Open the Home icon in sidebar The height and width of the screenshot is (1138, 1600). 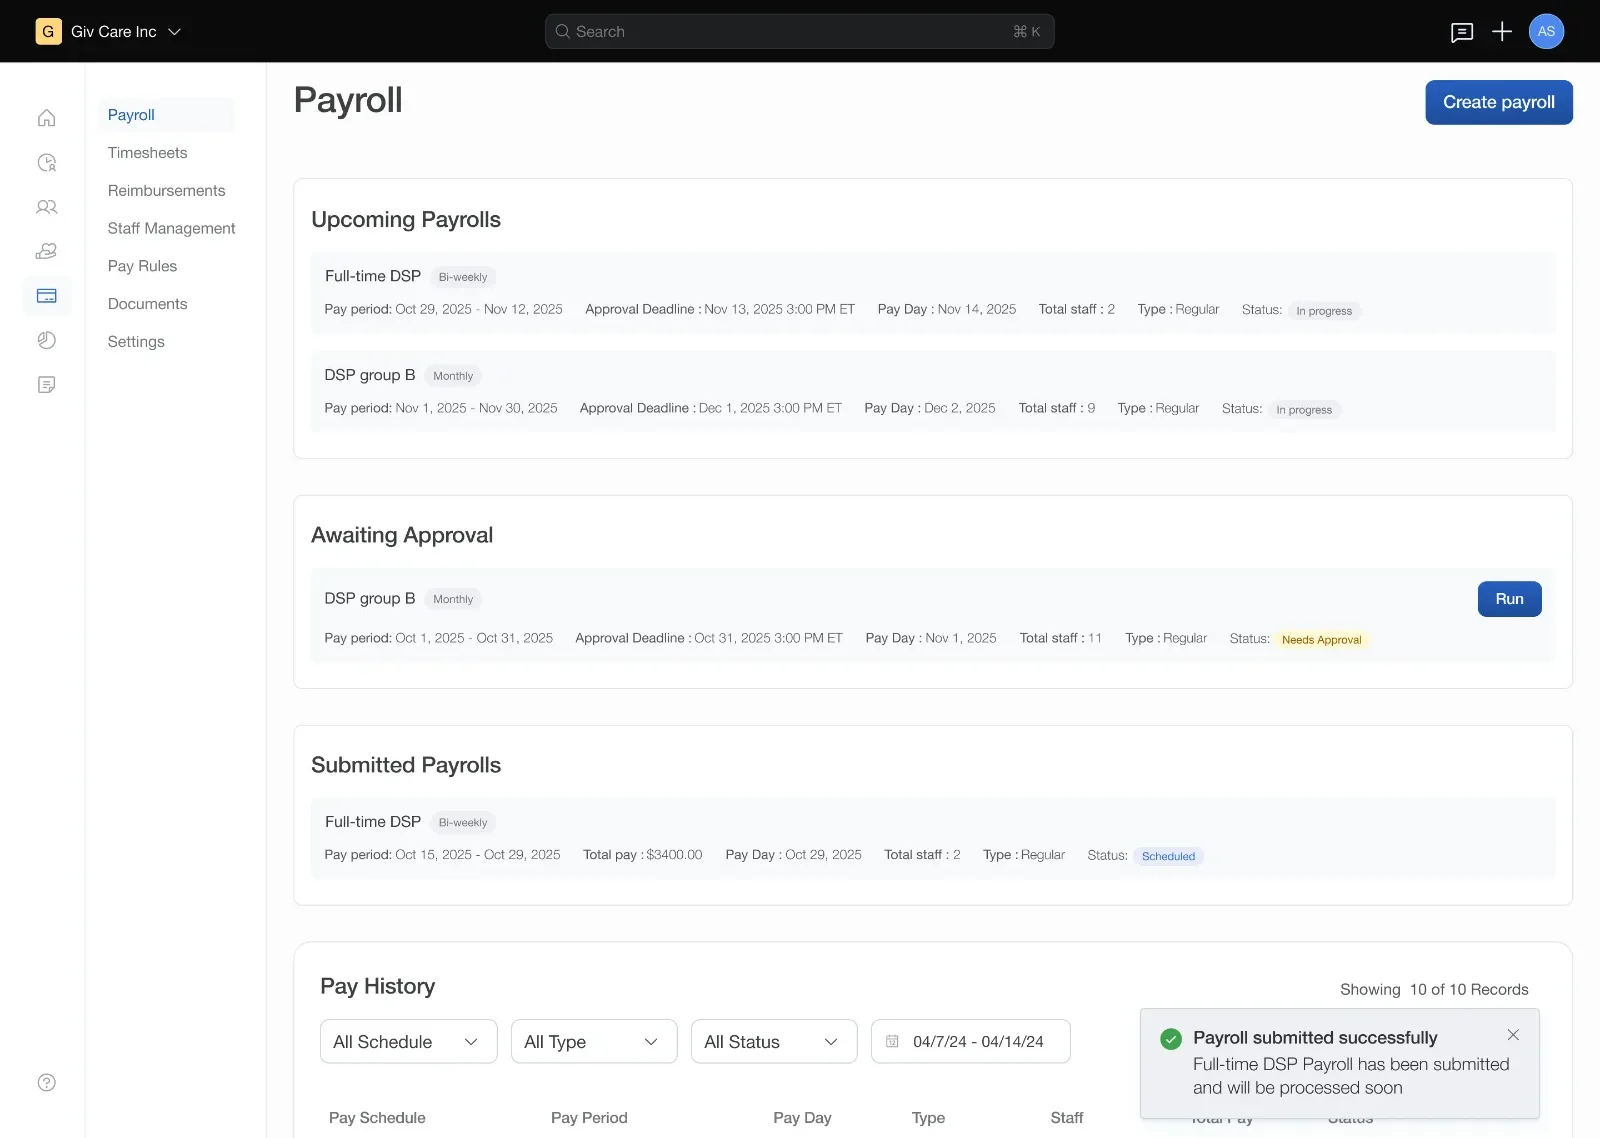(x=46, y=118)
